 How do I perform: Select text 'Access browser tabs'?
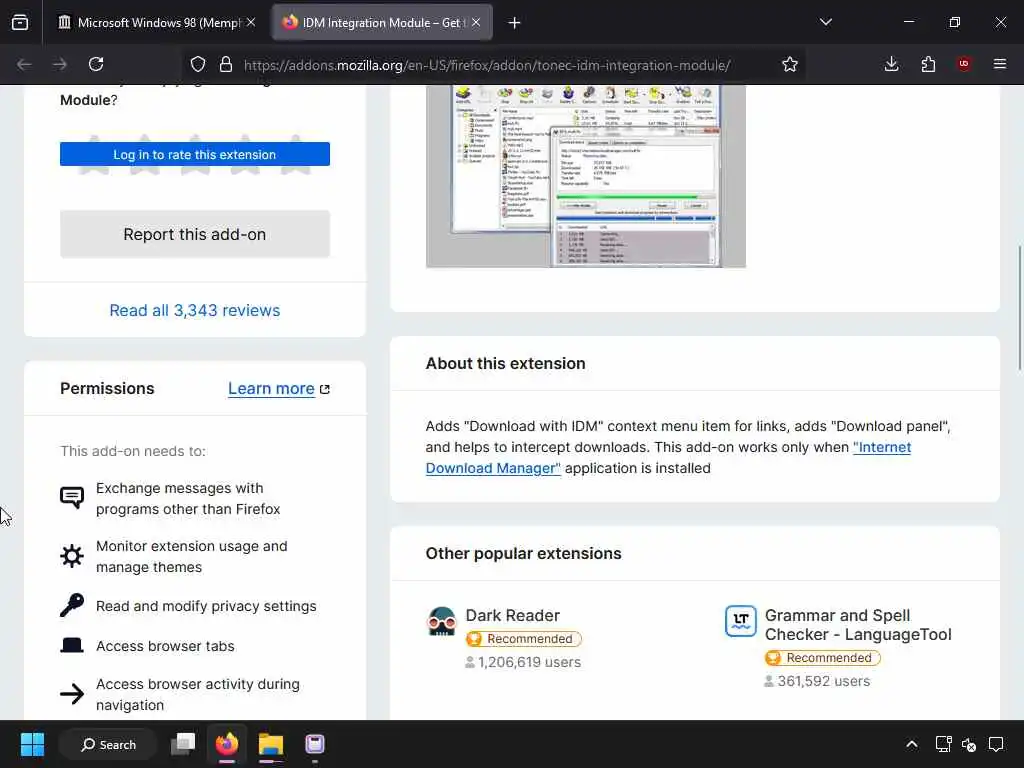pyautogui.click(x=165, y=646)
